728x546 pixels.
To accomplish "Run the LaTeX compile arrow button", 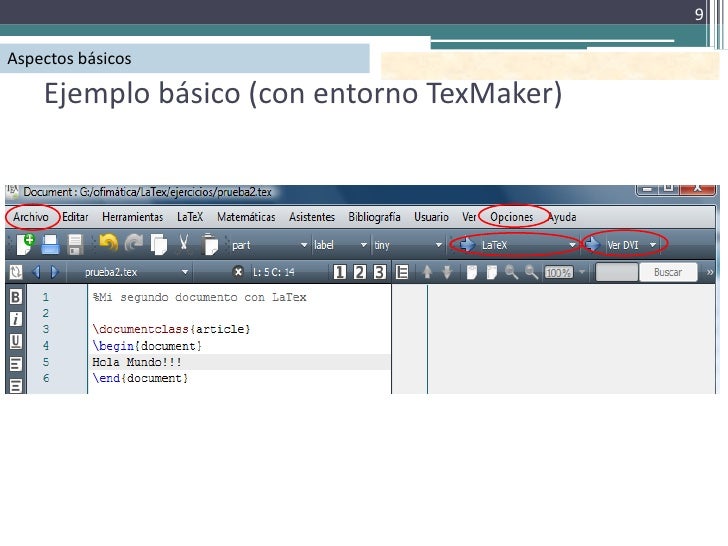I will pyautogui.click(x=467, y=244).
